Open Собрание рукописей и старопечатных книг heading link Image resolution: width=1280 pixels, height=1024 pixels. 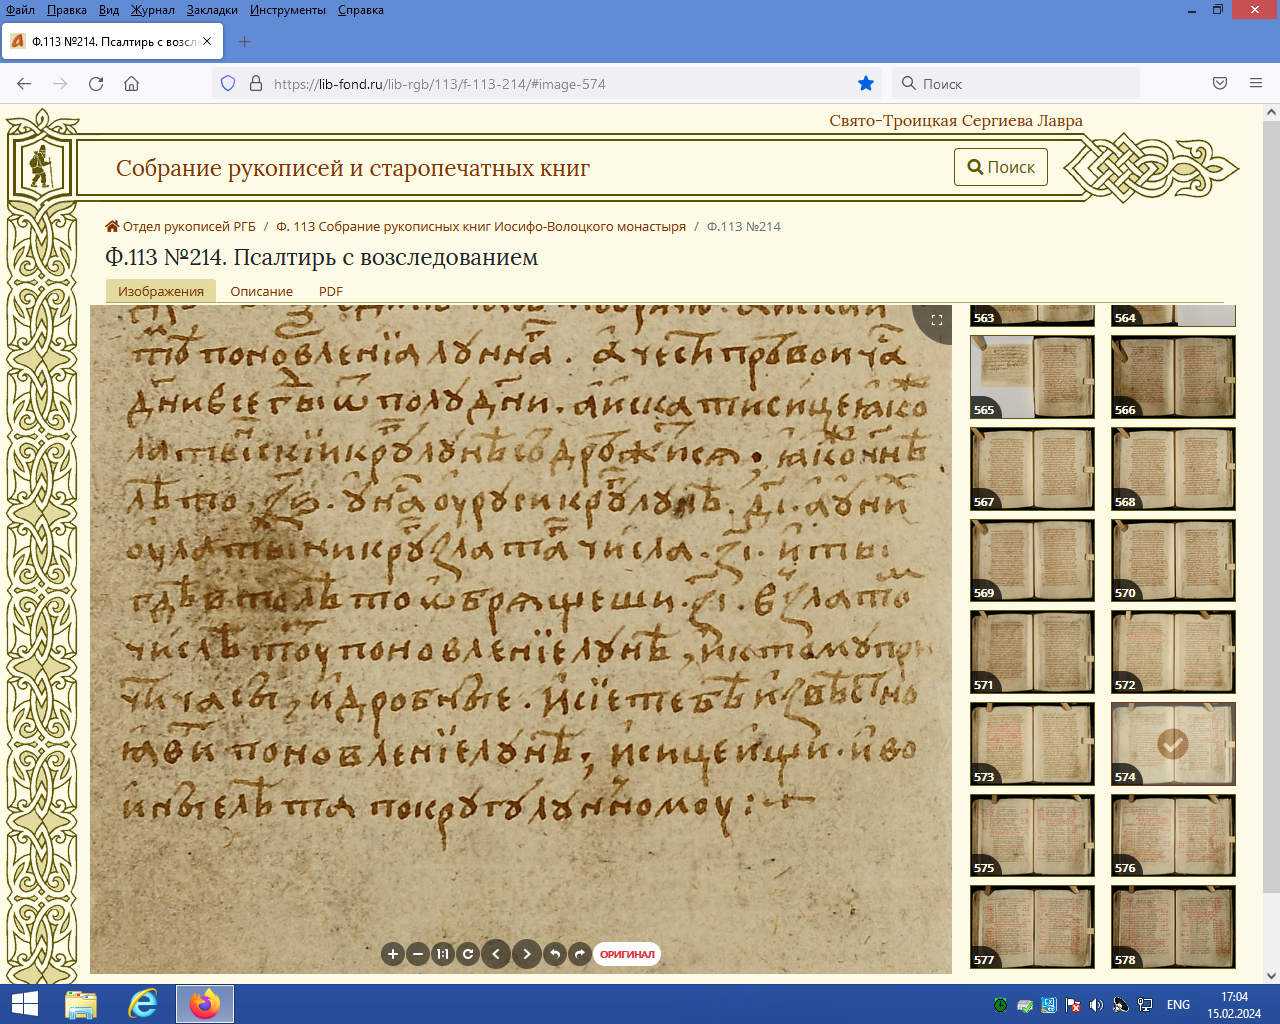pos(353,168)
